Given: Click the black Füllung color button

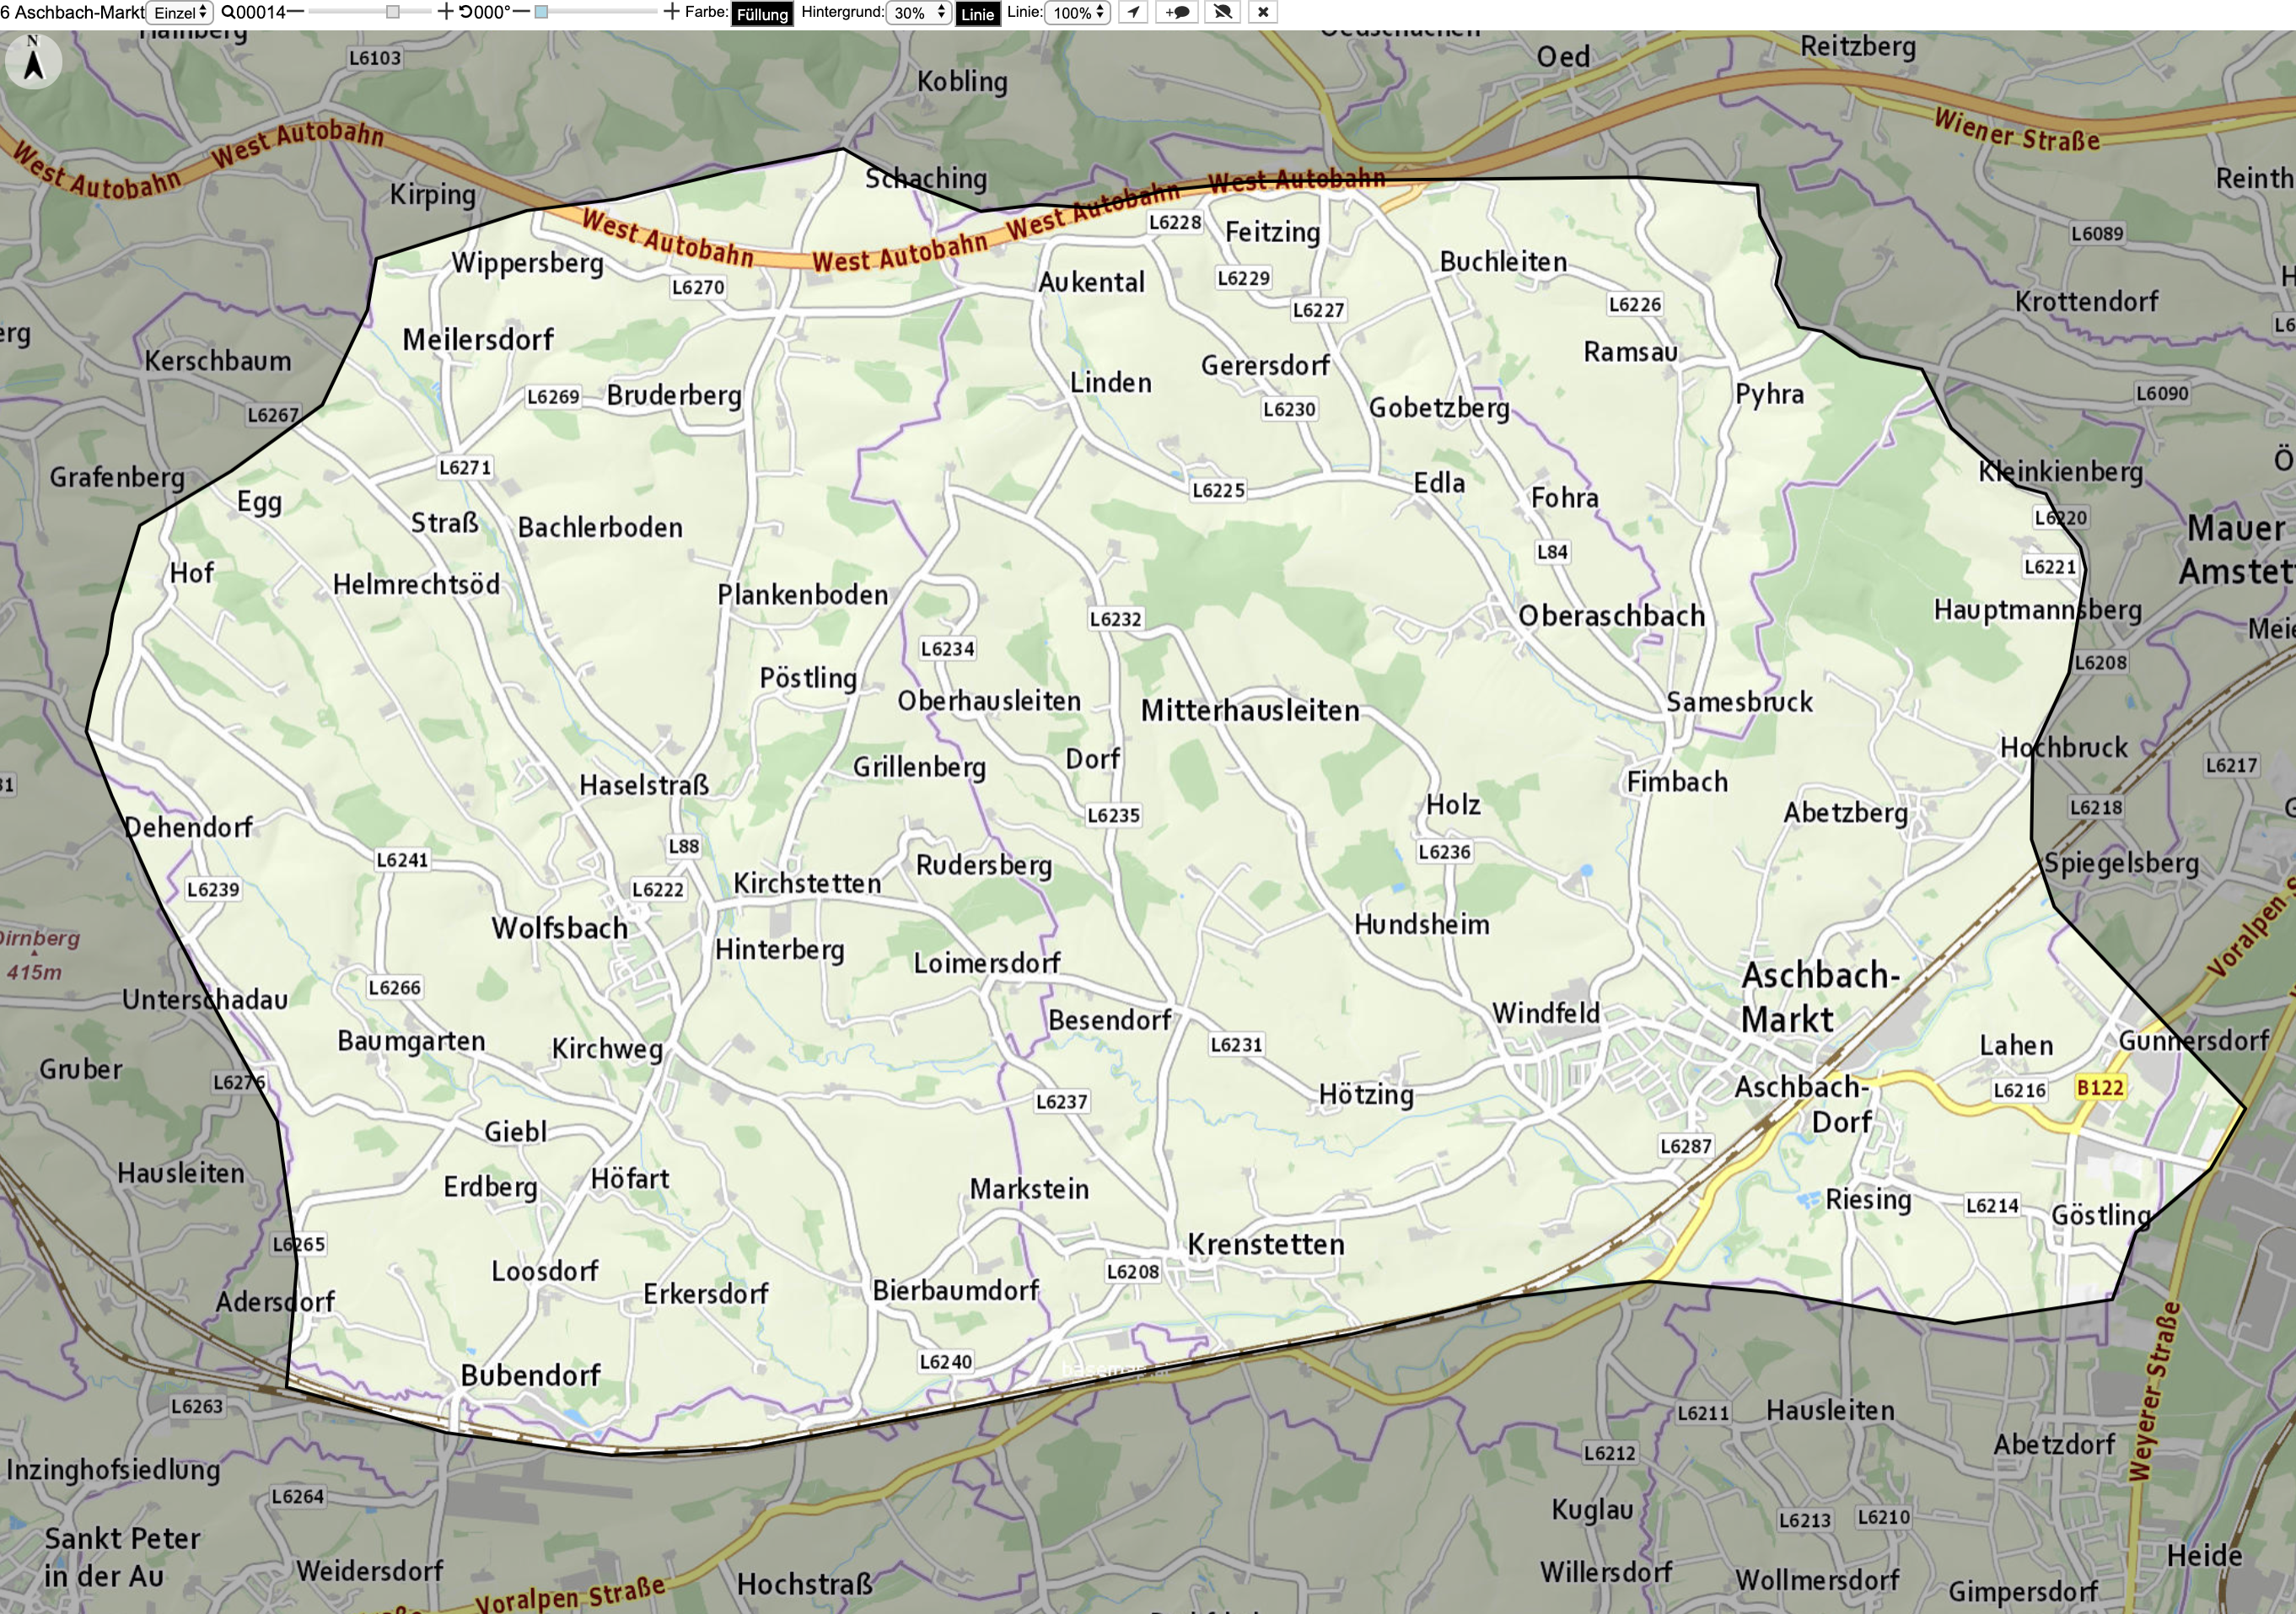Looking at the screenshot, I should coord(762,13).
